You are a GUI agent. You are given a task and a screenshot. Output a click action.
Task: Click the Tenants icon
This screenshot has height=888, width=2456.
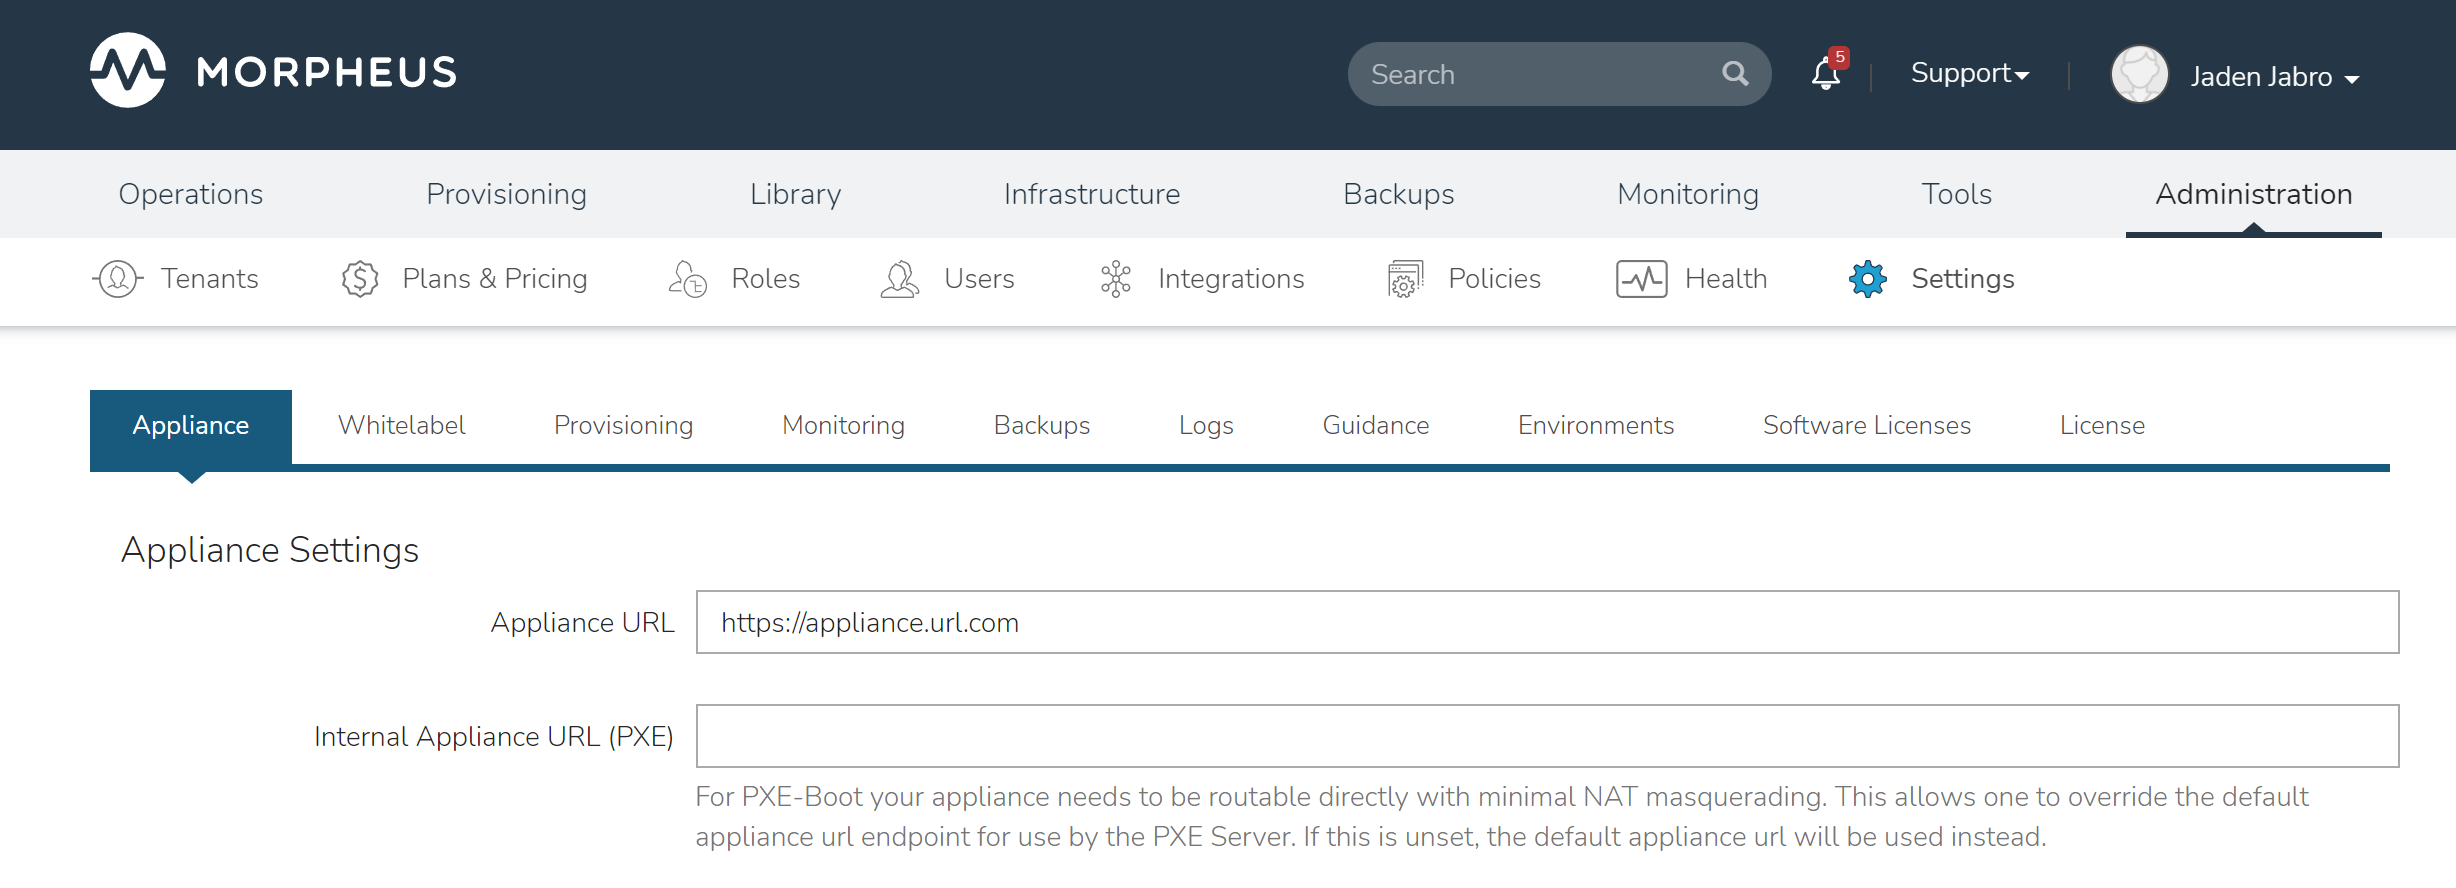[118, 279]
